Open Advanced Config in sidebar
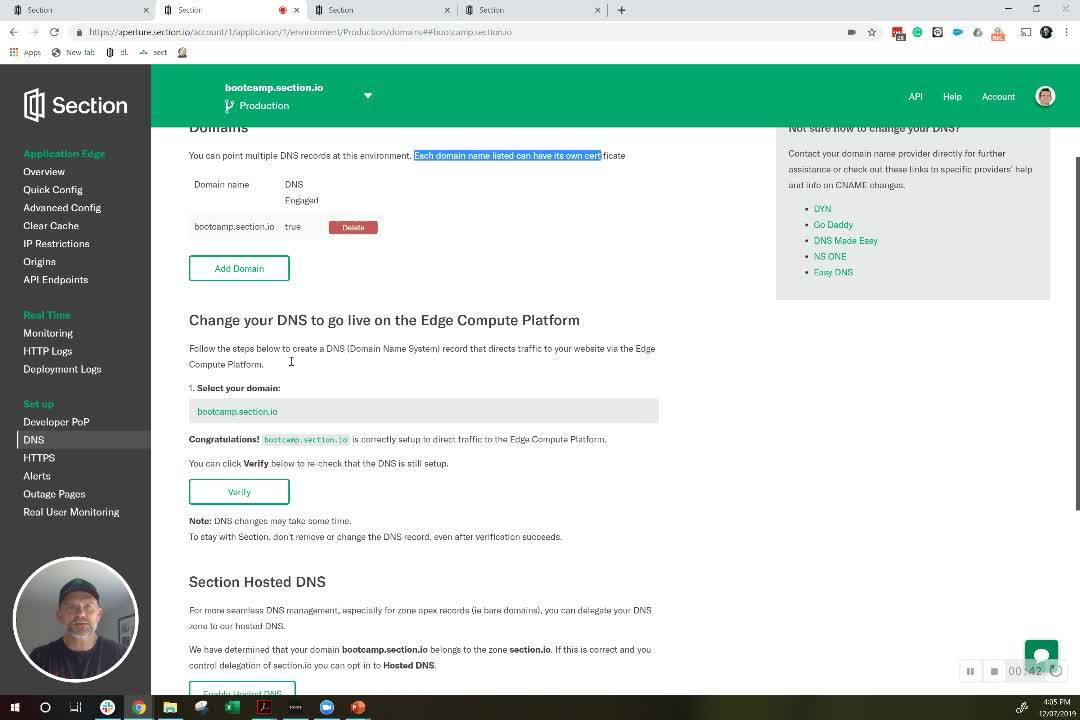1080x720 pixels. coord(62,207)
